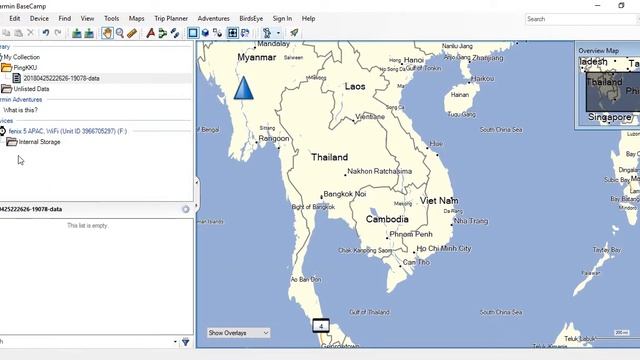Click the Delete X toolbar icon
This screenshot has width=640, height=360.
30,33
